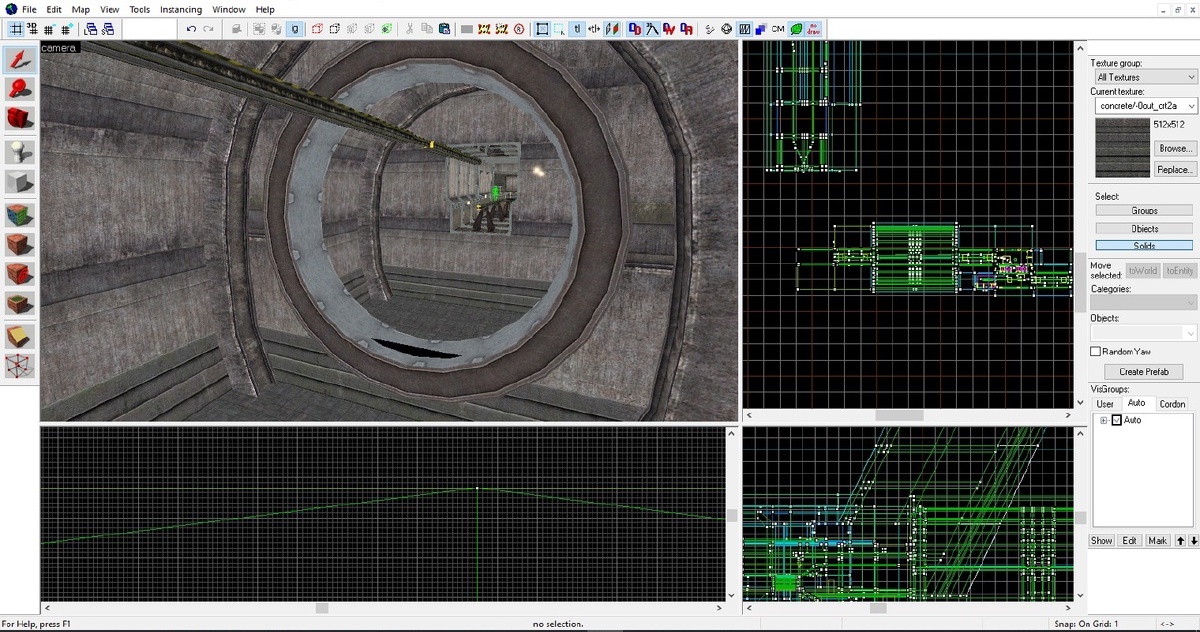
Task: Enable the Random Yaw checkbox
Action: (x=1096, y=351)
